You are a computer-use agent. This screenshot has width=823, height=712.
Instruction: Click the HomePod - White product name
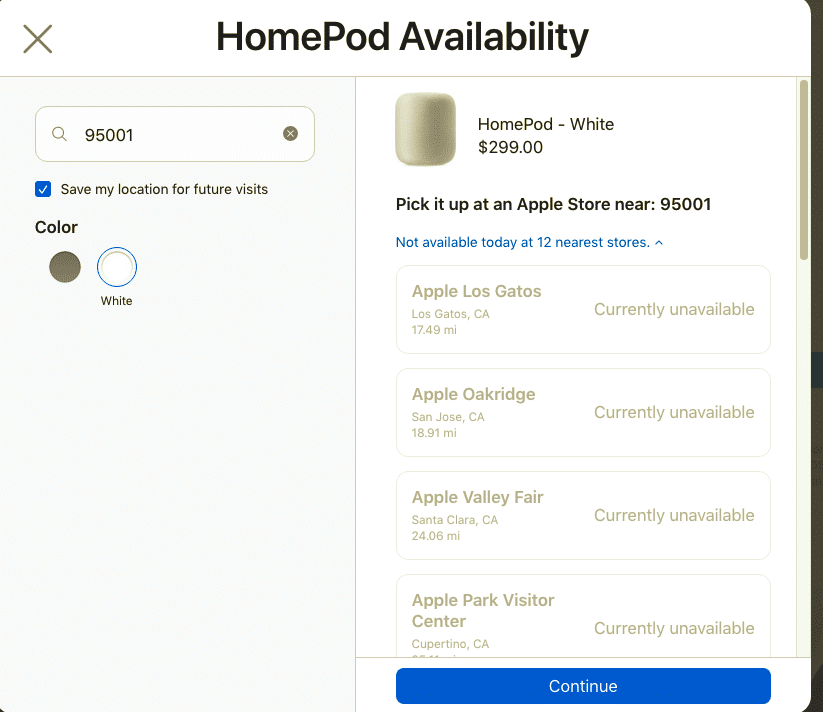pyautogui.click(x=546, y=124)
